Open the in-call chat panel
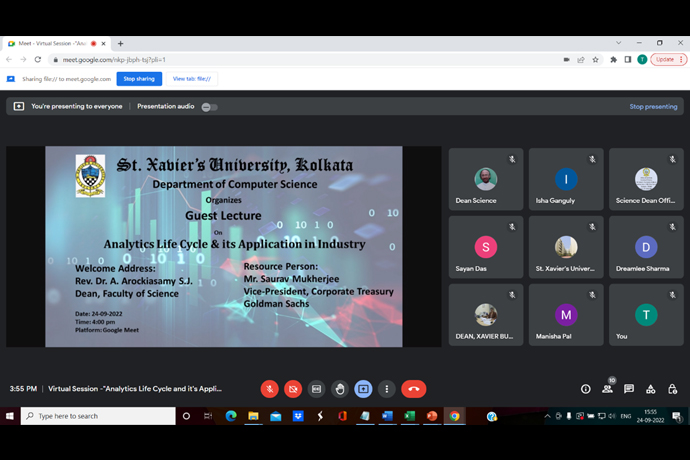 pos(629,389)
